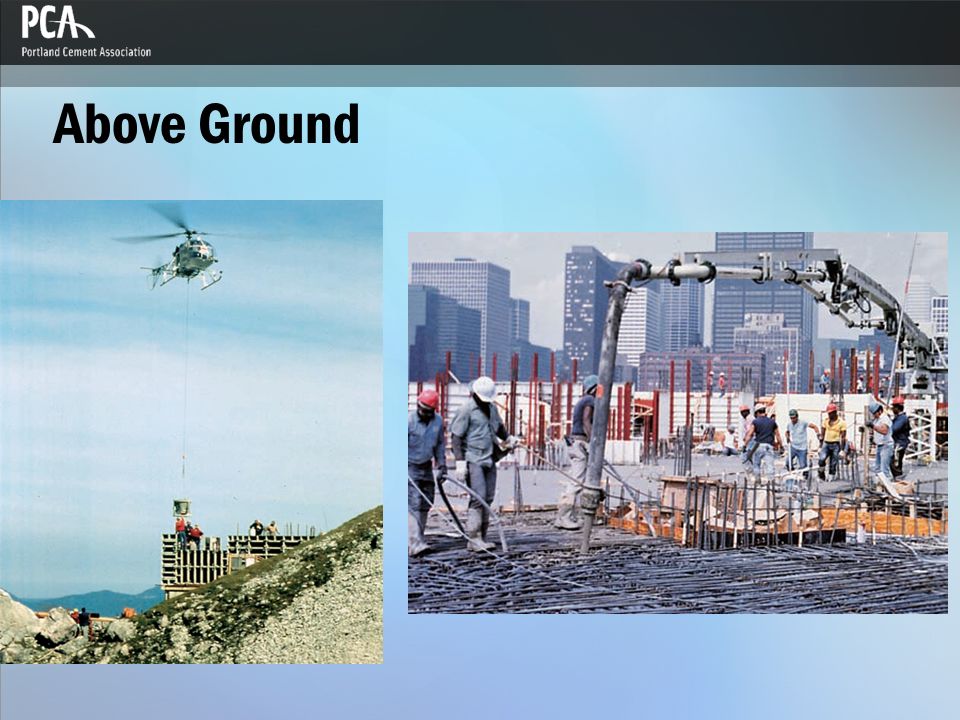Select the 'Above Ground' slide title
Viewport: 960px width, 720px height.
tap(206, 124)
